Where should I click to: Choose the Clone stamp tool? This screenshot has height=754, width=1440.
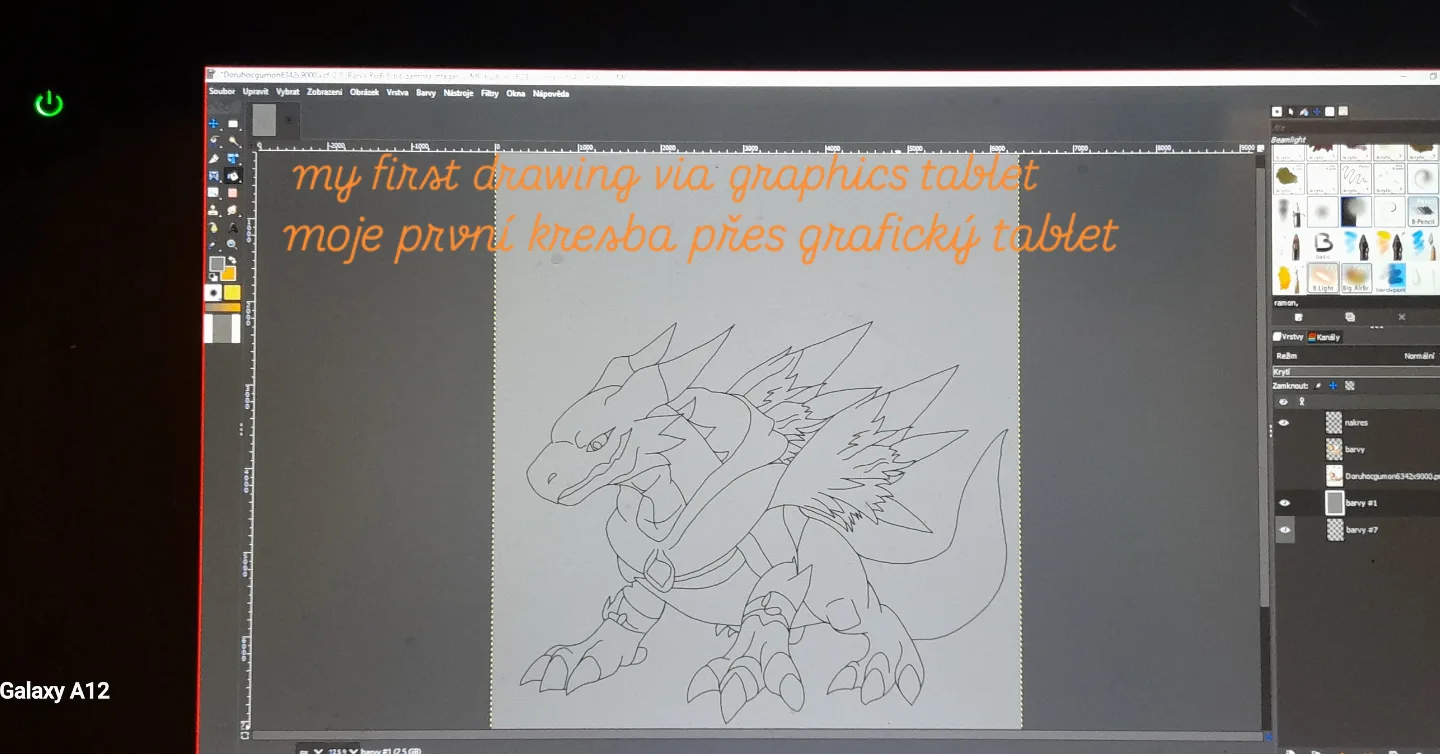click(x=214, y=210)
